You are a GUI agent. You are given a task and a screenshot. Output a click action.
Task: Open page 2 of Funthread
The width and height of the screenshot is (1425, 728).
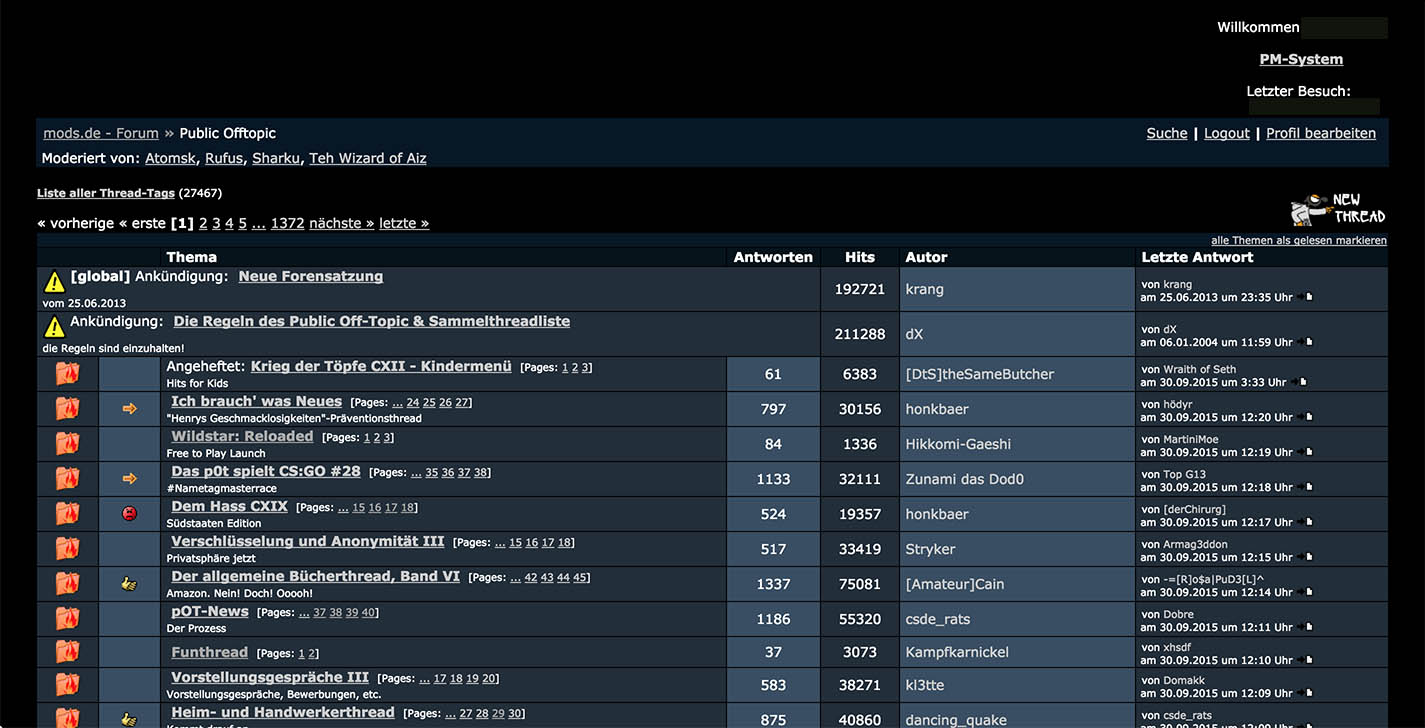(x=312, y=653)
